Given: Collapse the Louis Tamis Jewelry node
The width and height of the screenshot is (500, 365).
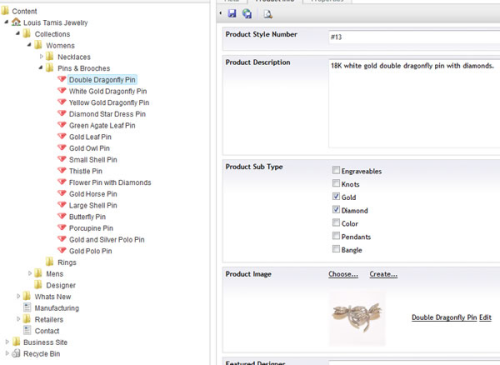Looking at the screenshot, I should click(x=6, y=22).
